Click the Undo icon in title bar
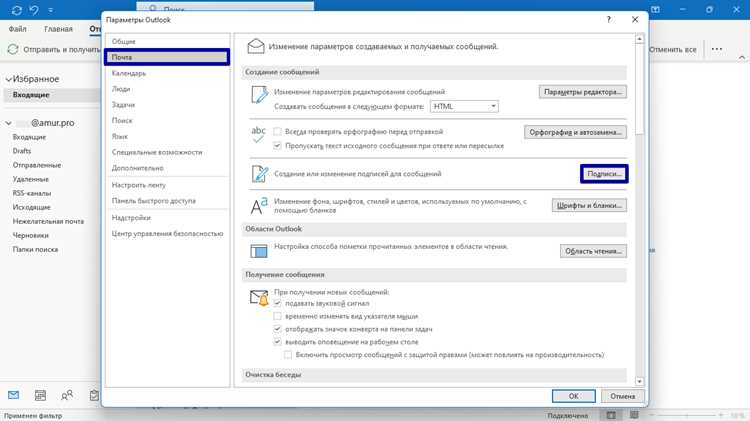This screenshot has height=421, width=750. point(33,10)
